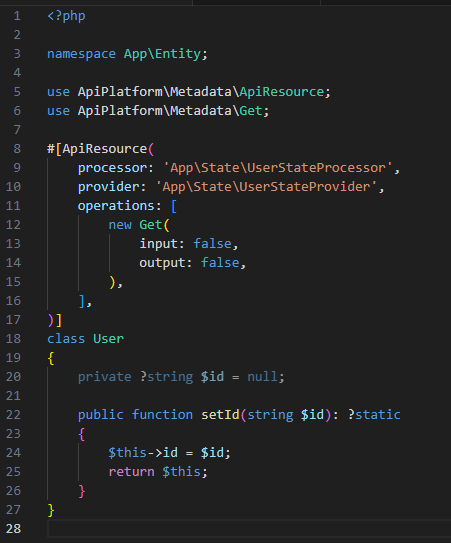Click the '<?php' opening tag
The image size is (451, 543).
66,16
